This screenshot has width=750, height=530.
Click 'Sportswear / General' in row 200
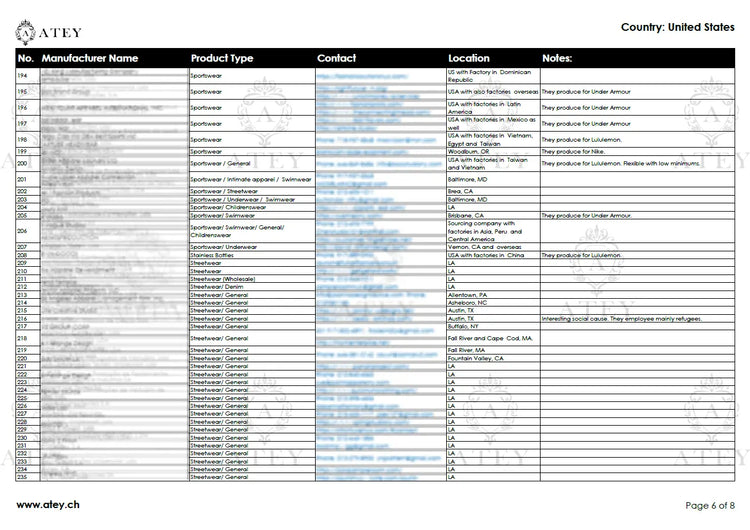pos(220,163)
